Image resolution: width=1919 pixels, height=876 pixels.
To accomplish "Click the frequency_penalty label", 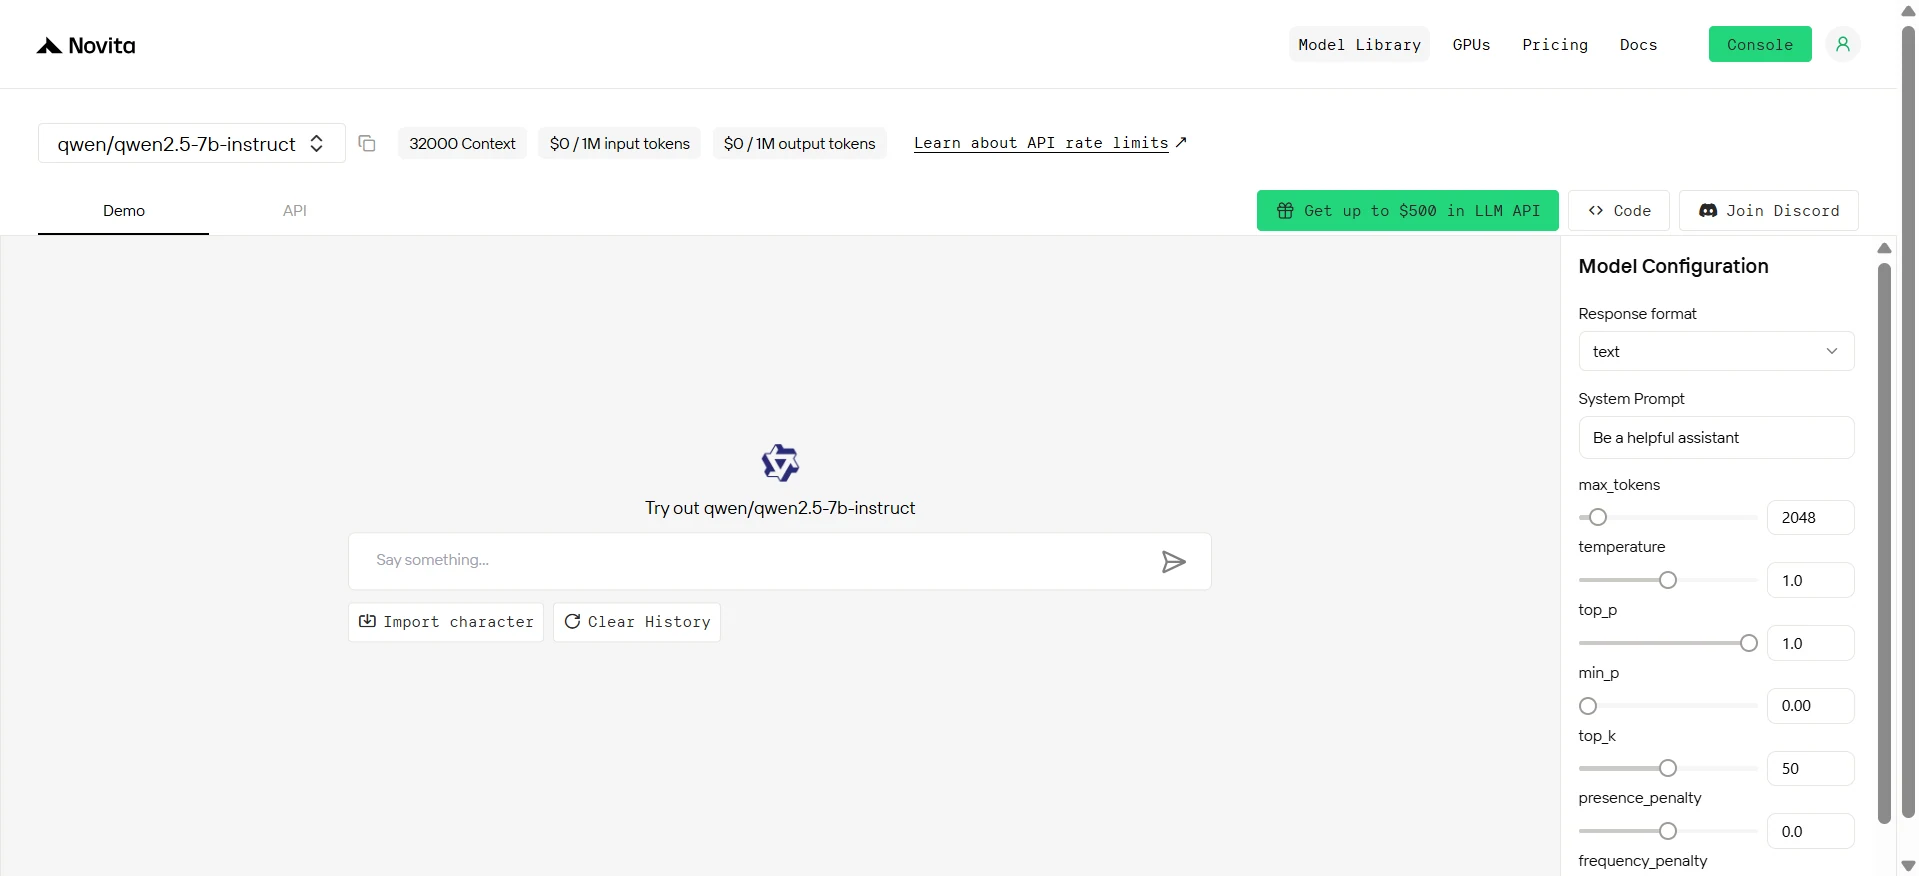I will click(x=1643, y=861).
